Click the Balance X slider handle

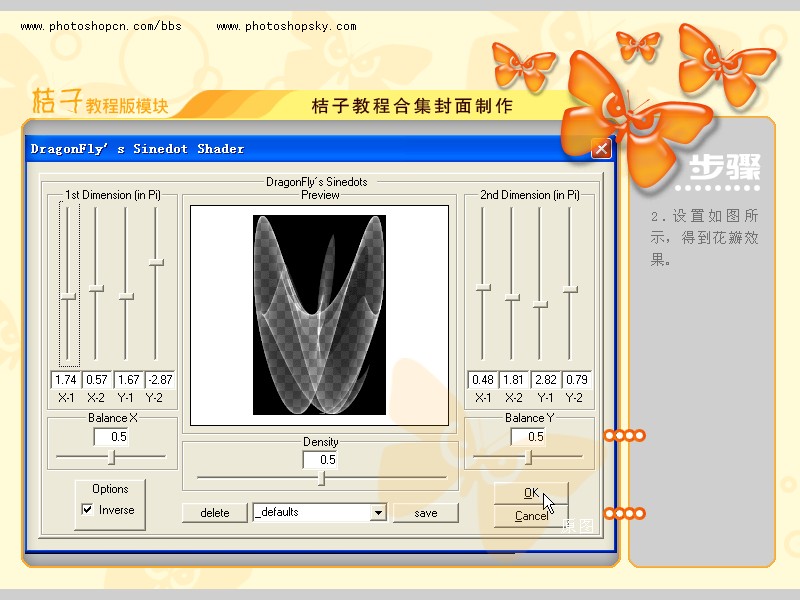(112, 457)
